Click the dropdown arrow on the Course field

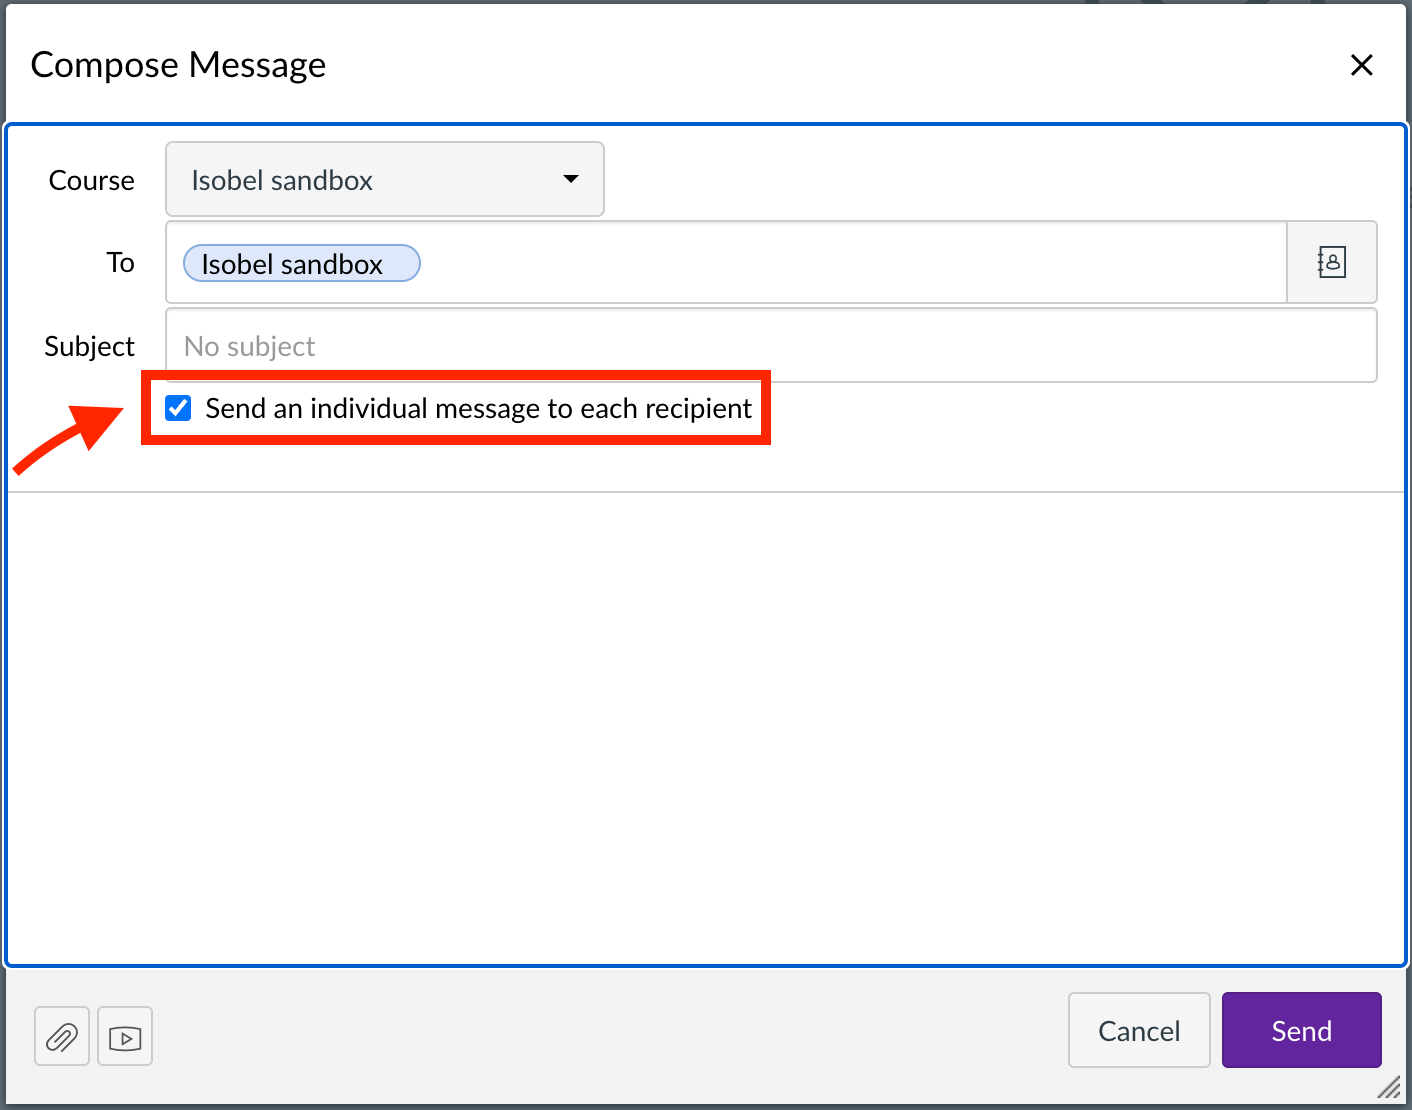point(570,179)
